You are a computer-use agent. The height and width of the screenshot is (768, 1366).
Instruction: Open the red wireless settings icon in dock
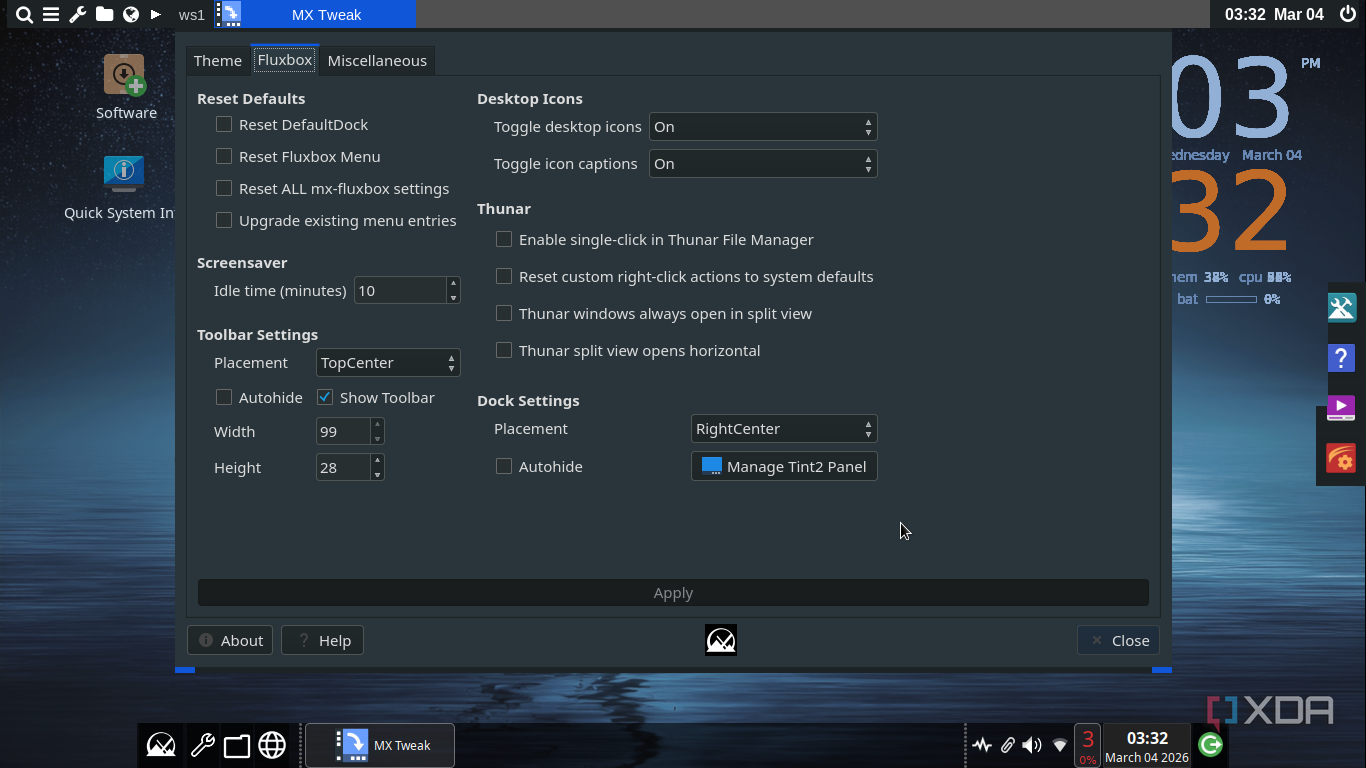click(1341, 459)
